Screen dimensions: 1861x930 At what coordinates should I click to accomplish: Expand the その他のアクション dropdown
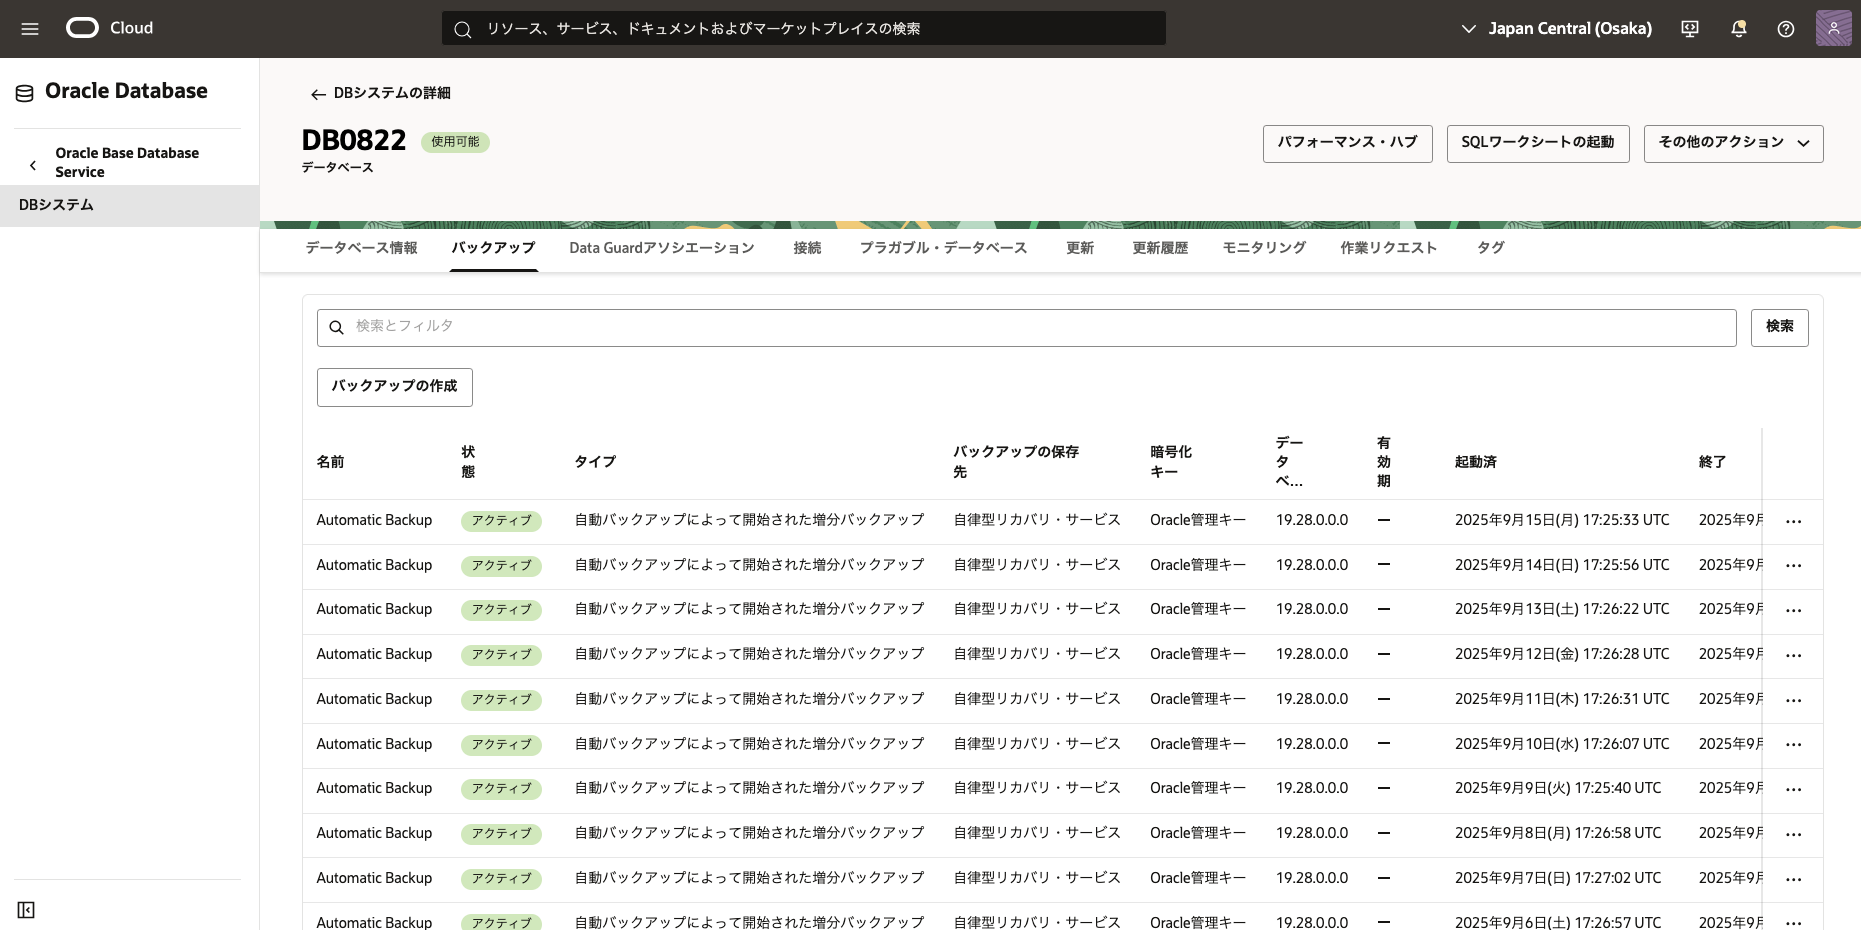pos(1733,143)
